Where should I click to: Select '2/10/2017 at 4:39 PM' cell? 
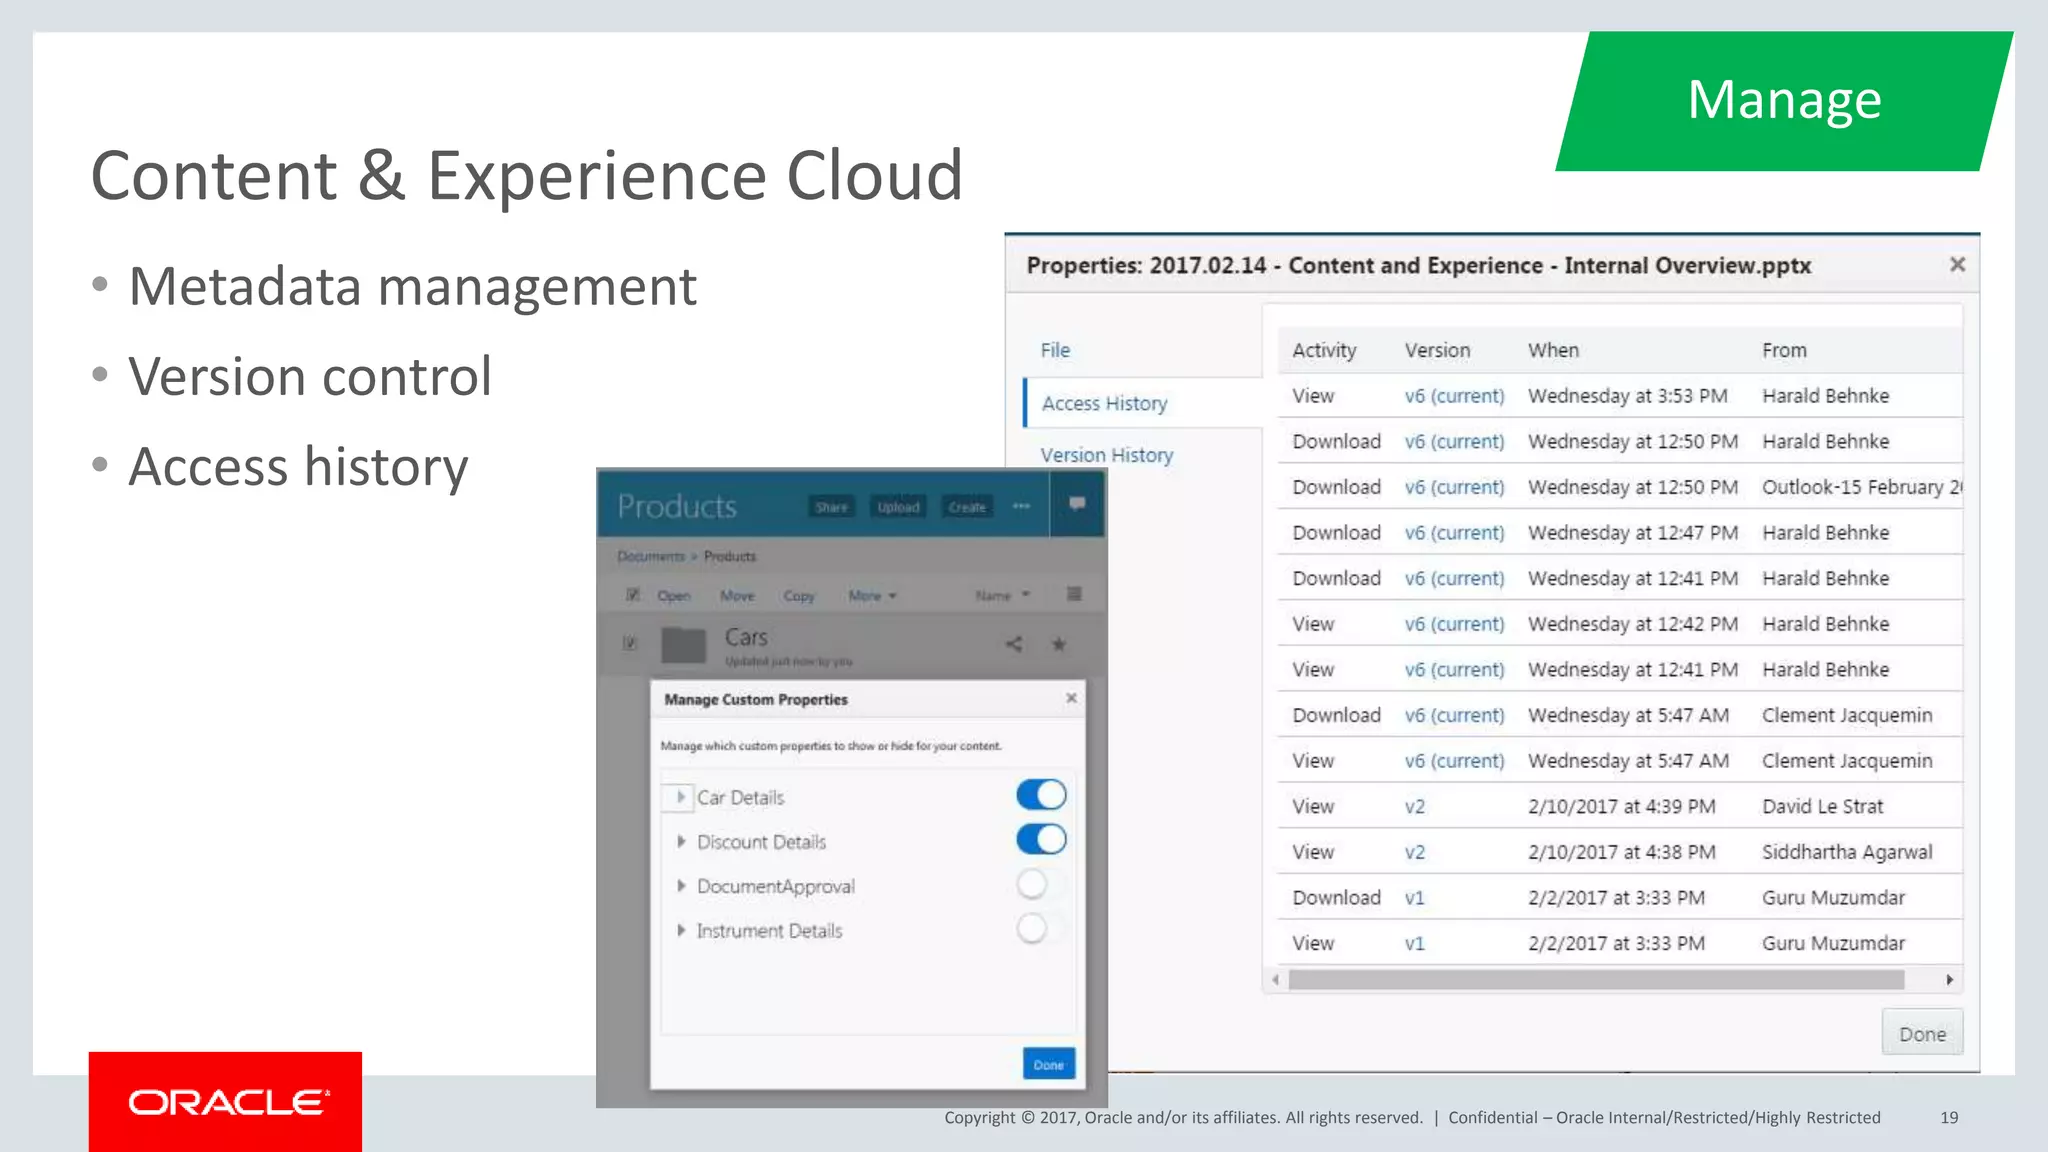[x=1621, y=807]
